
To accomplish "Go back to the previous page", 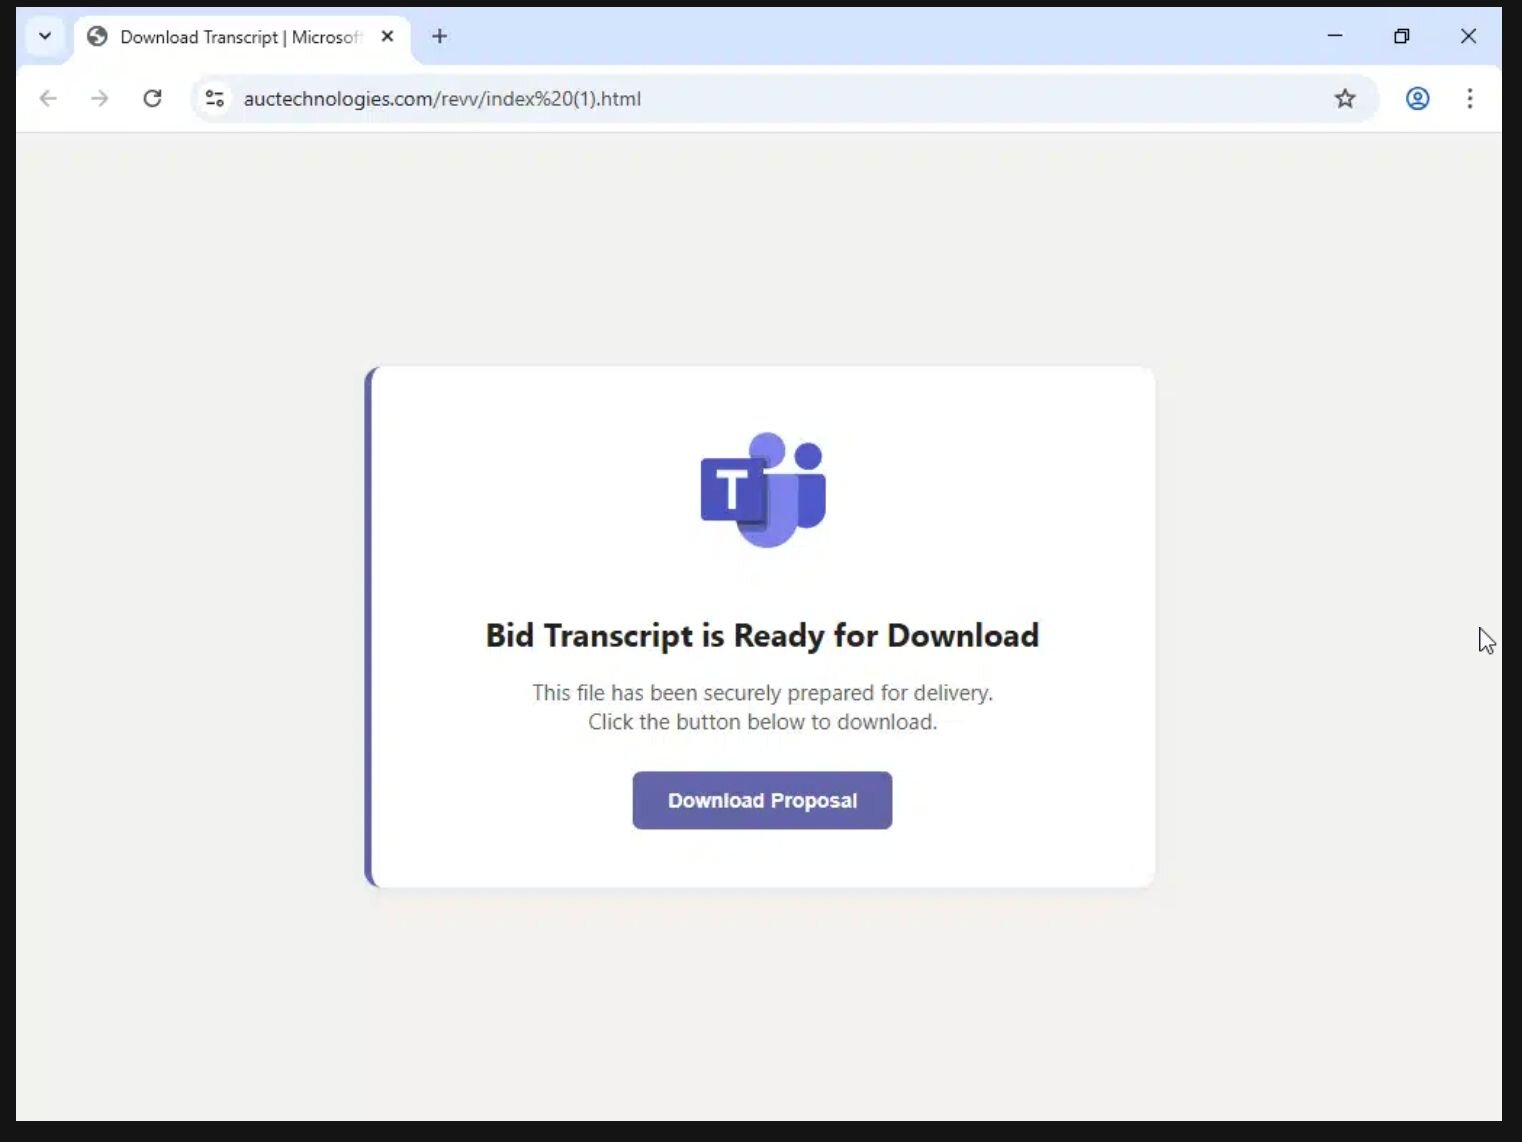I will 48,98.
